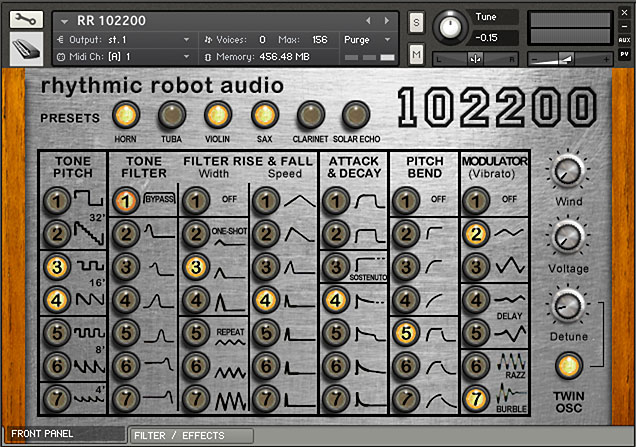Viewport: 636px width, 447px height.
Task: Select the CLARINET preset button
Action: [x=311, y=115]
